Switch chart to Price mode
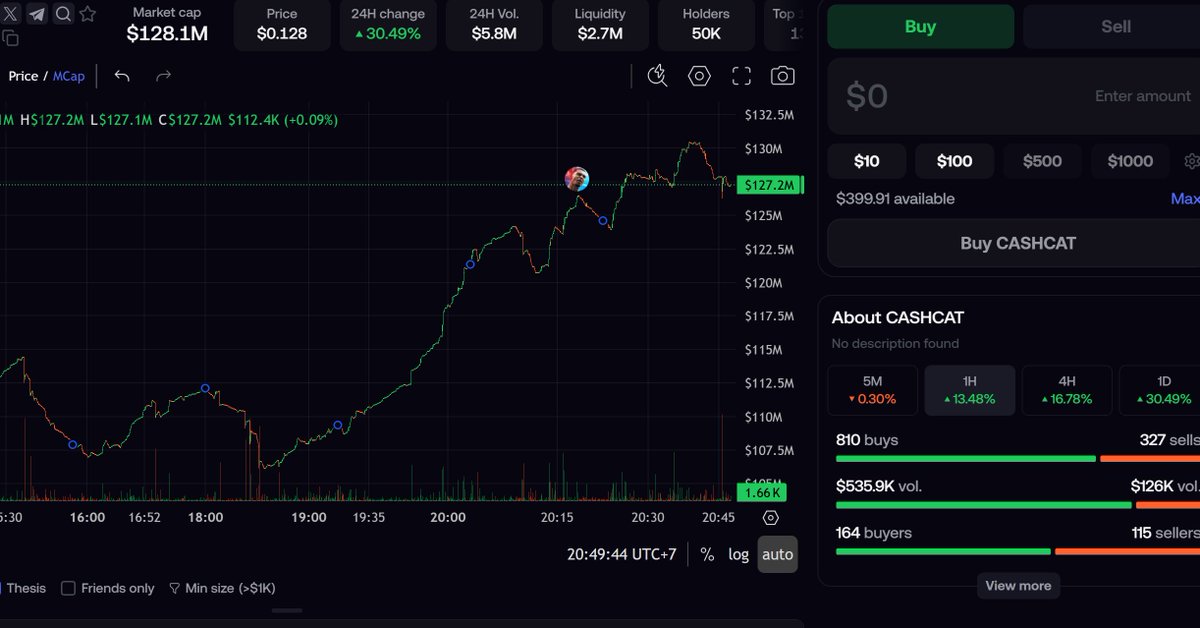Image resolution: width=1200 pixels, height=628 pixels. pyautogui.click(x=23, y=76)
